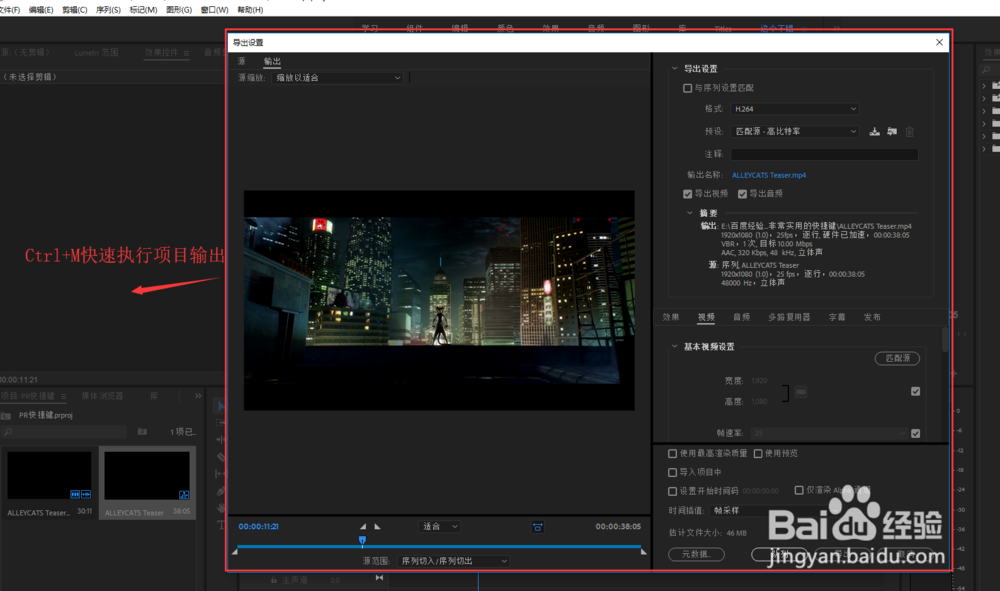Click the project panel search magnifier icon

coord(8,432)
